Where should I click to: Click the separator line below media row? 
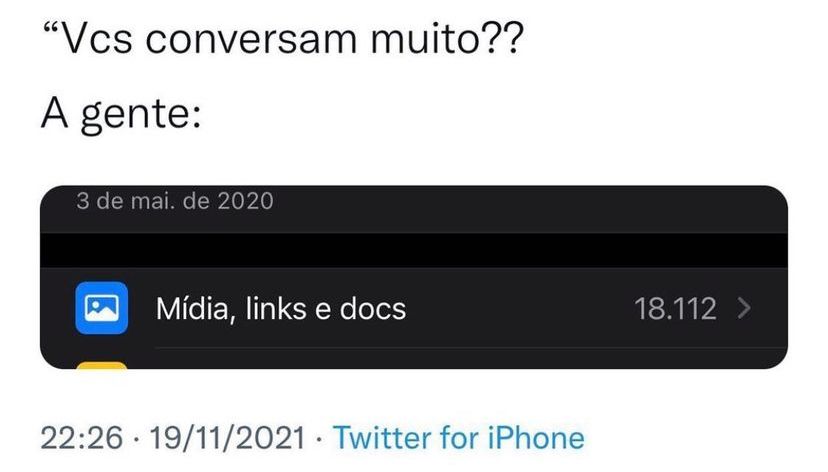click(x=471, y=348)
